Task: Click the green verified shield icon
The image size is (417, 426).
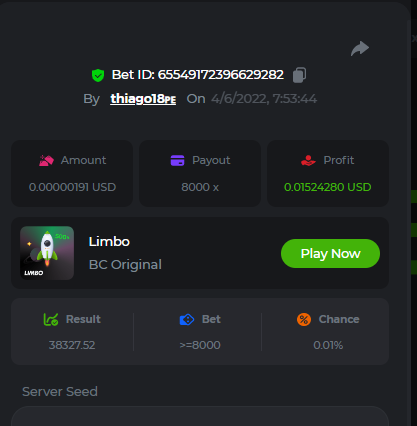Action: pyautogui.click(x=98, y=75)
